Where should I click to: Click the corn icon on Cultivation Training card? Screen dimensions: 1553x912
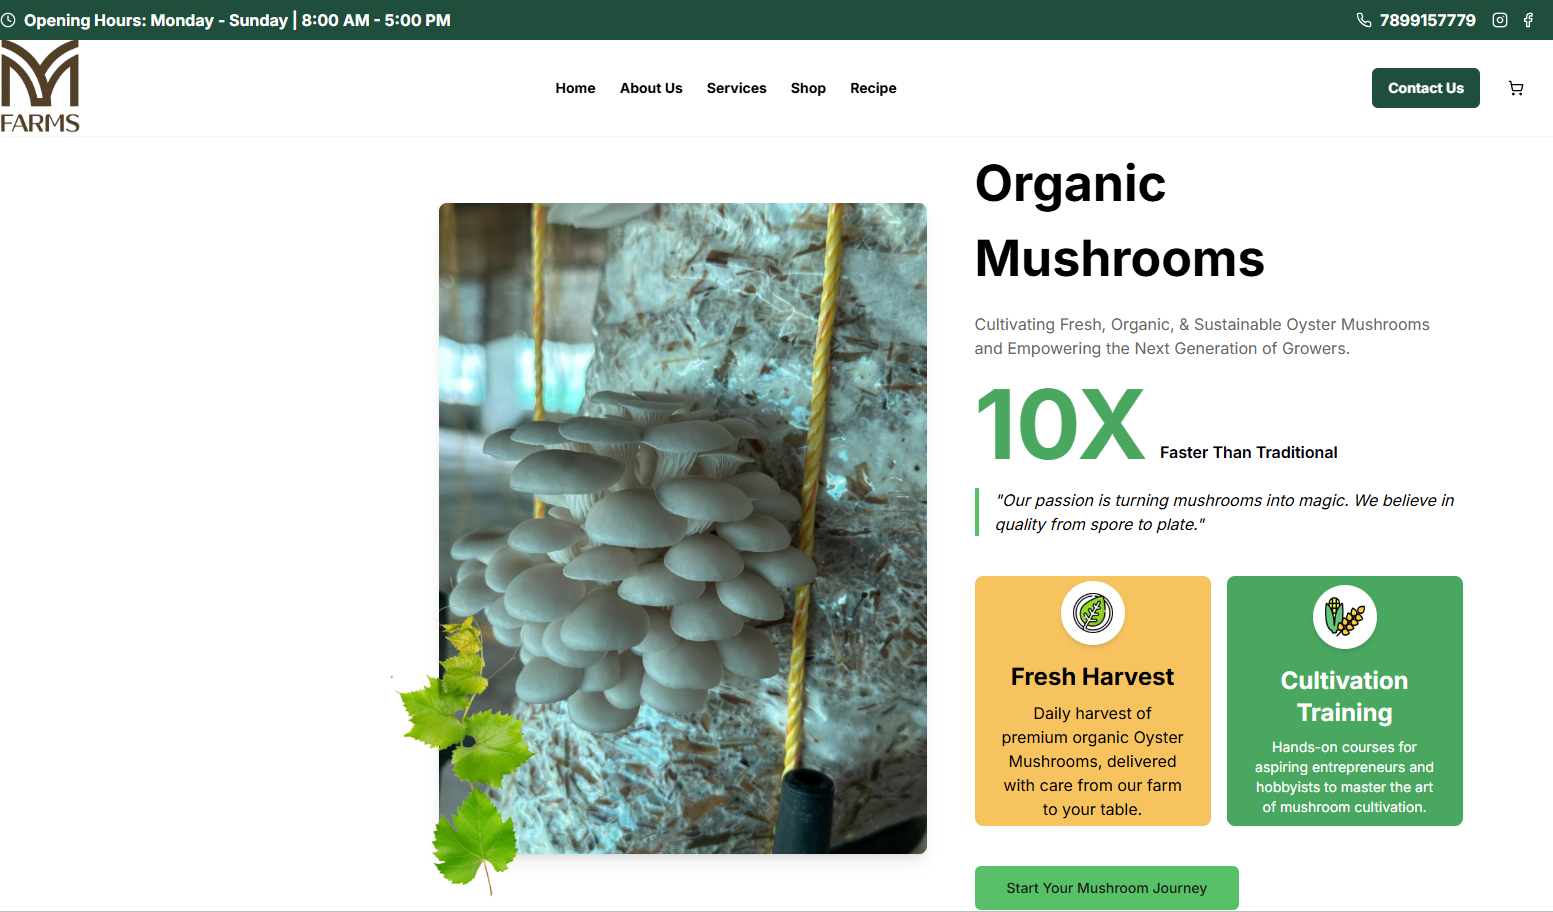click(x=1344, y=617)
